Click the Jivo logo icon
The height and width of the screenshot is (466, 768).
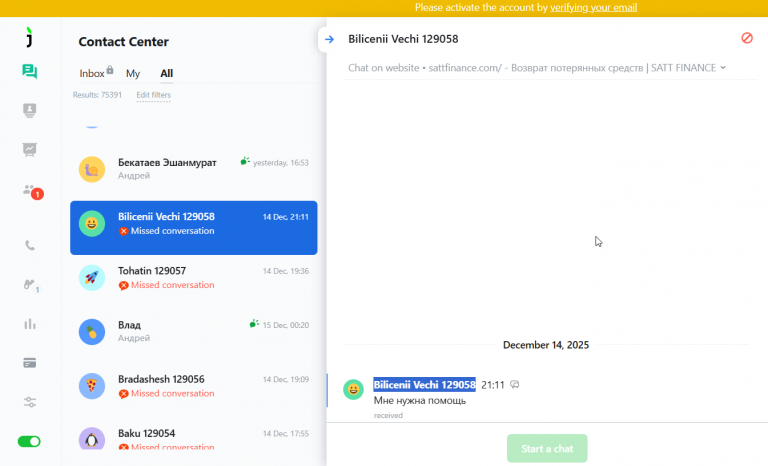pyautogui.click(x=29, y=37)
